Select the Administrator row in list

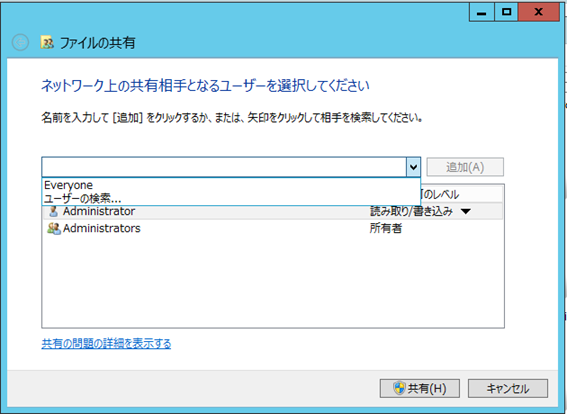tap(273, 211)
